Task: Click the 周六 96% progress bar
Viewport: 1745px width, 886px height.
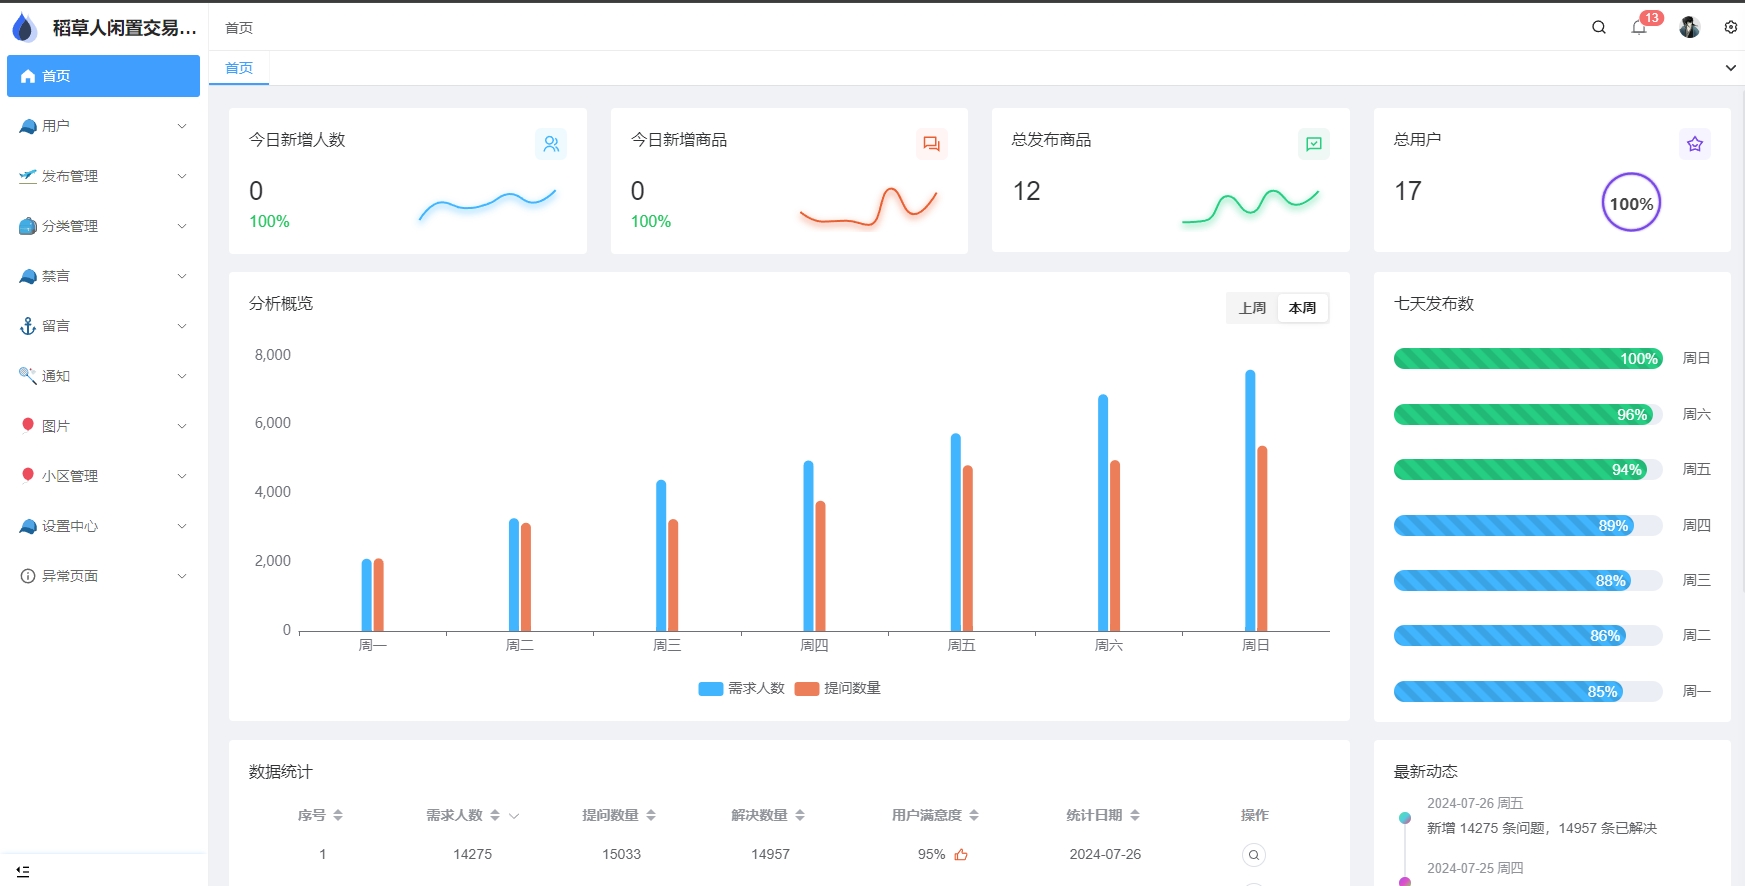Action: coord(1528,414)
